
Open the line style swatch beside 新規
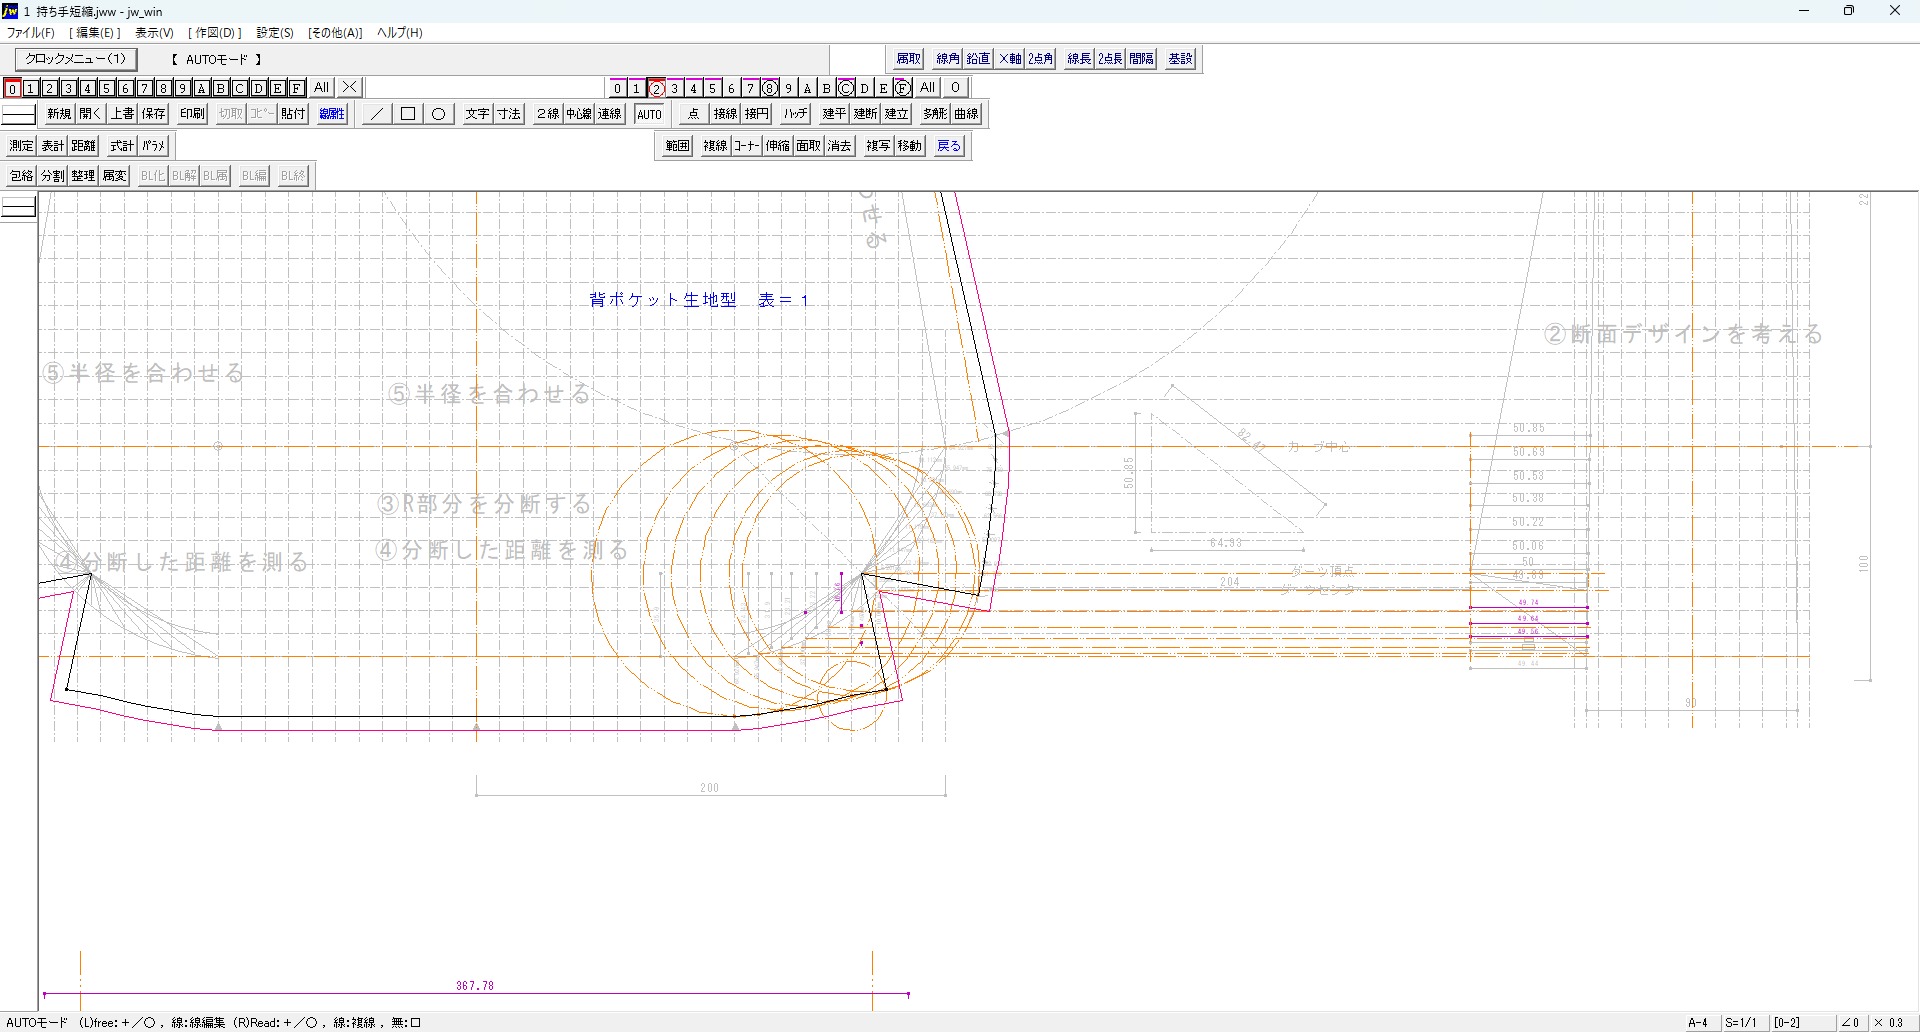click(x=18, y=114)
